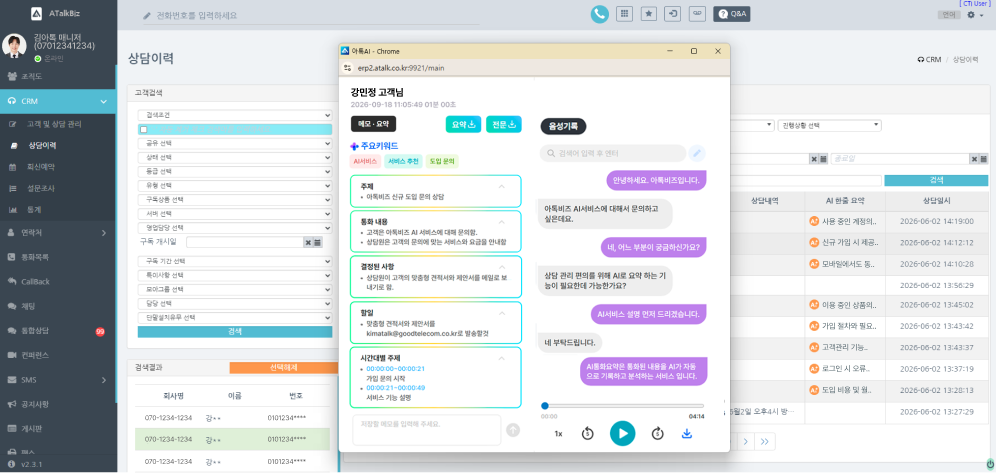Click the 언어 language button

coord(949,15)
